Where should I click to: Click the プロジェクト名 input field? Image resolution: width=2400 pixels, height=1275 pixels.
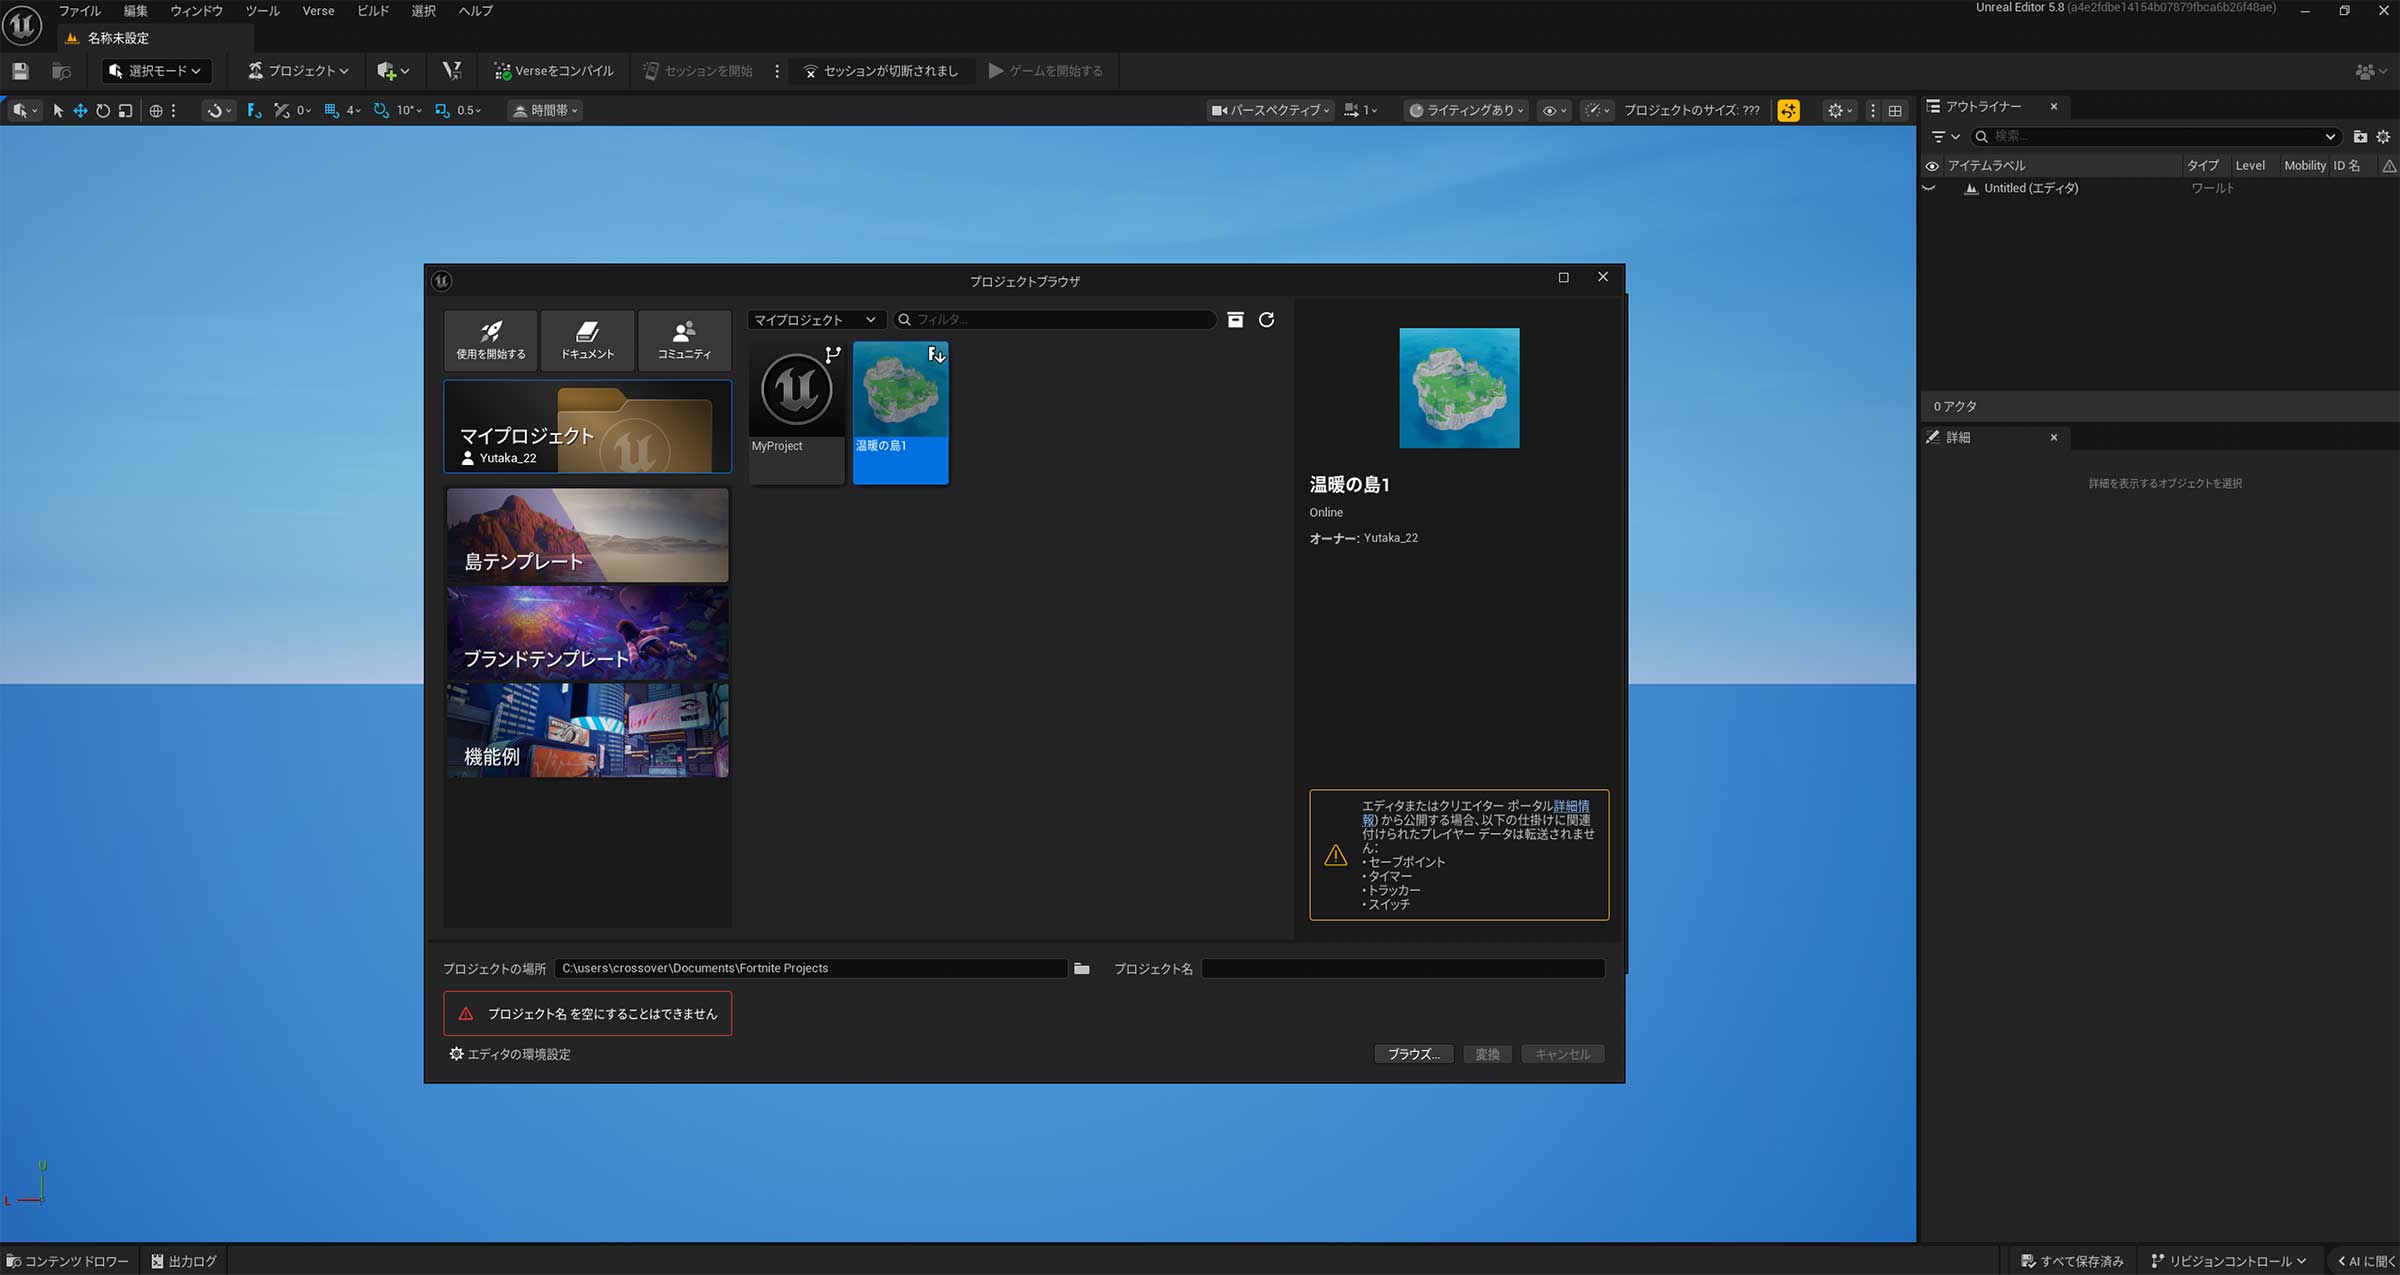pos(1402,968)
